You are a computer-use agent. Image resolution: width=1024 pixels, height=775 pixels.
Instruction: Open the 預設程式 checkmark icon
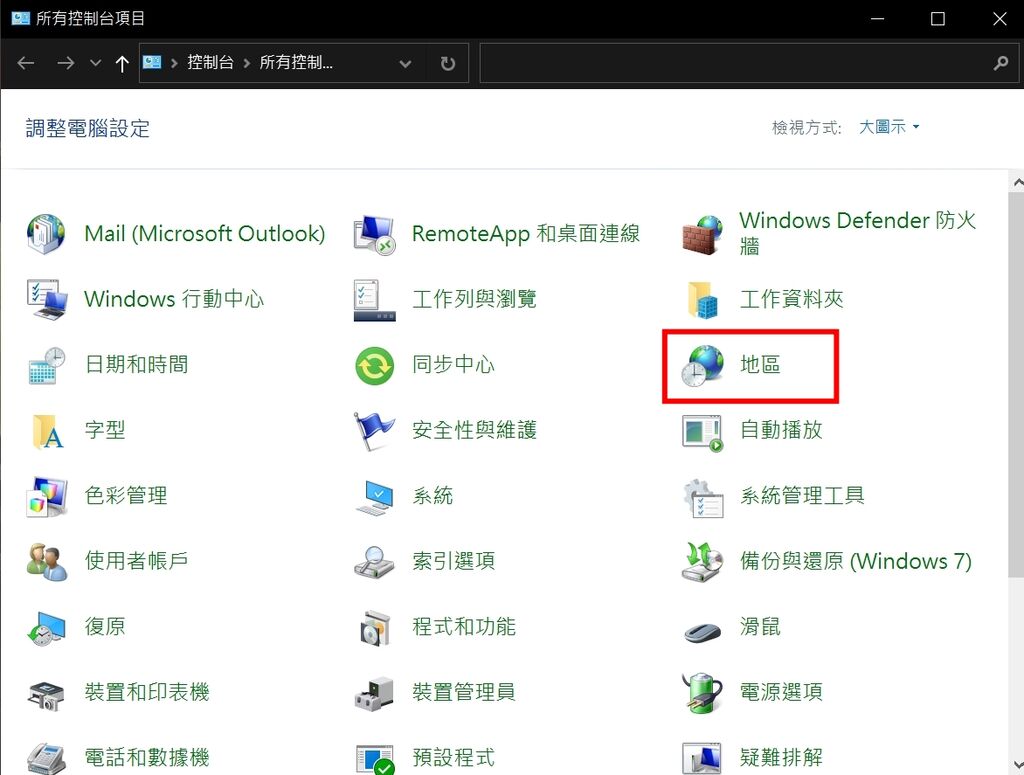(x=375, y=759)
